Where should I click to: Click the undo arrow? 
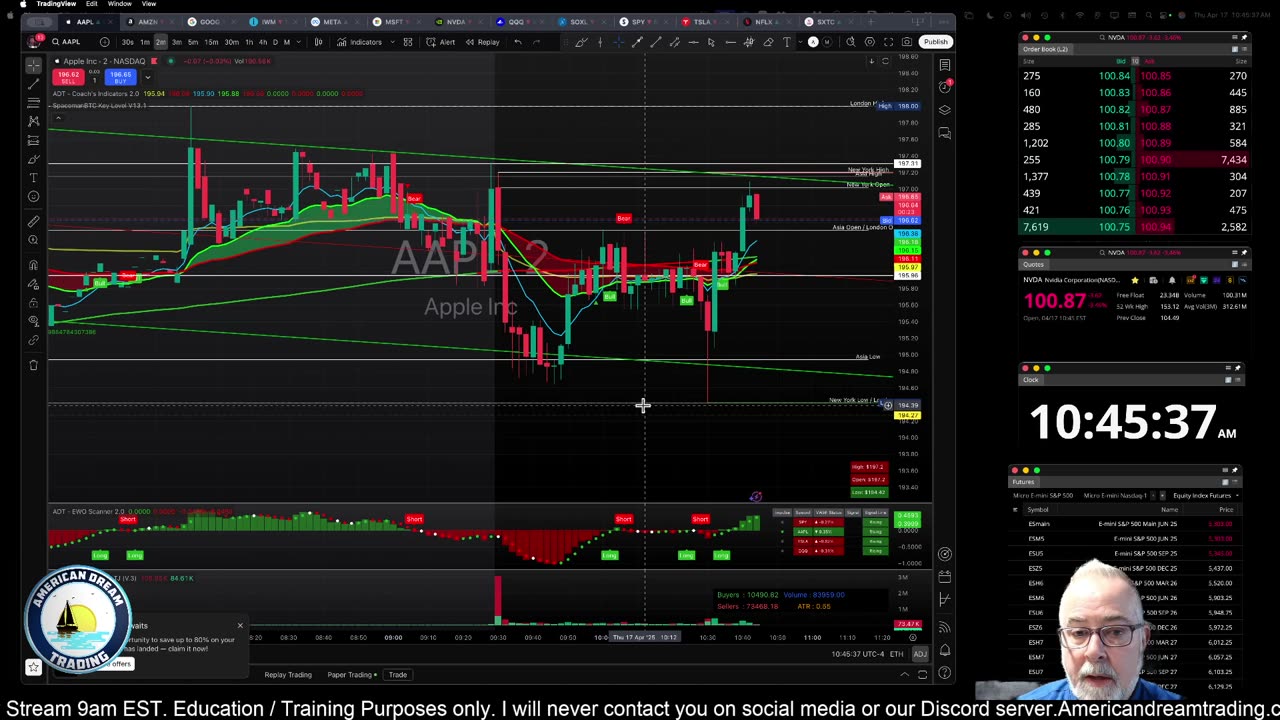click(x=518, y=42)
